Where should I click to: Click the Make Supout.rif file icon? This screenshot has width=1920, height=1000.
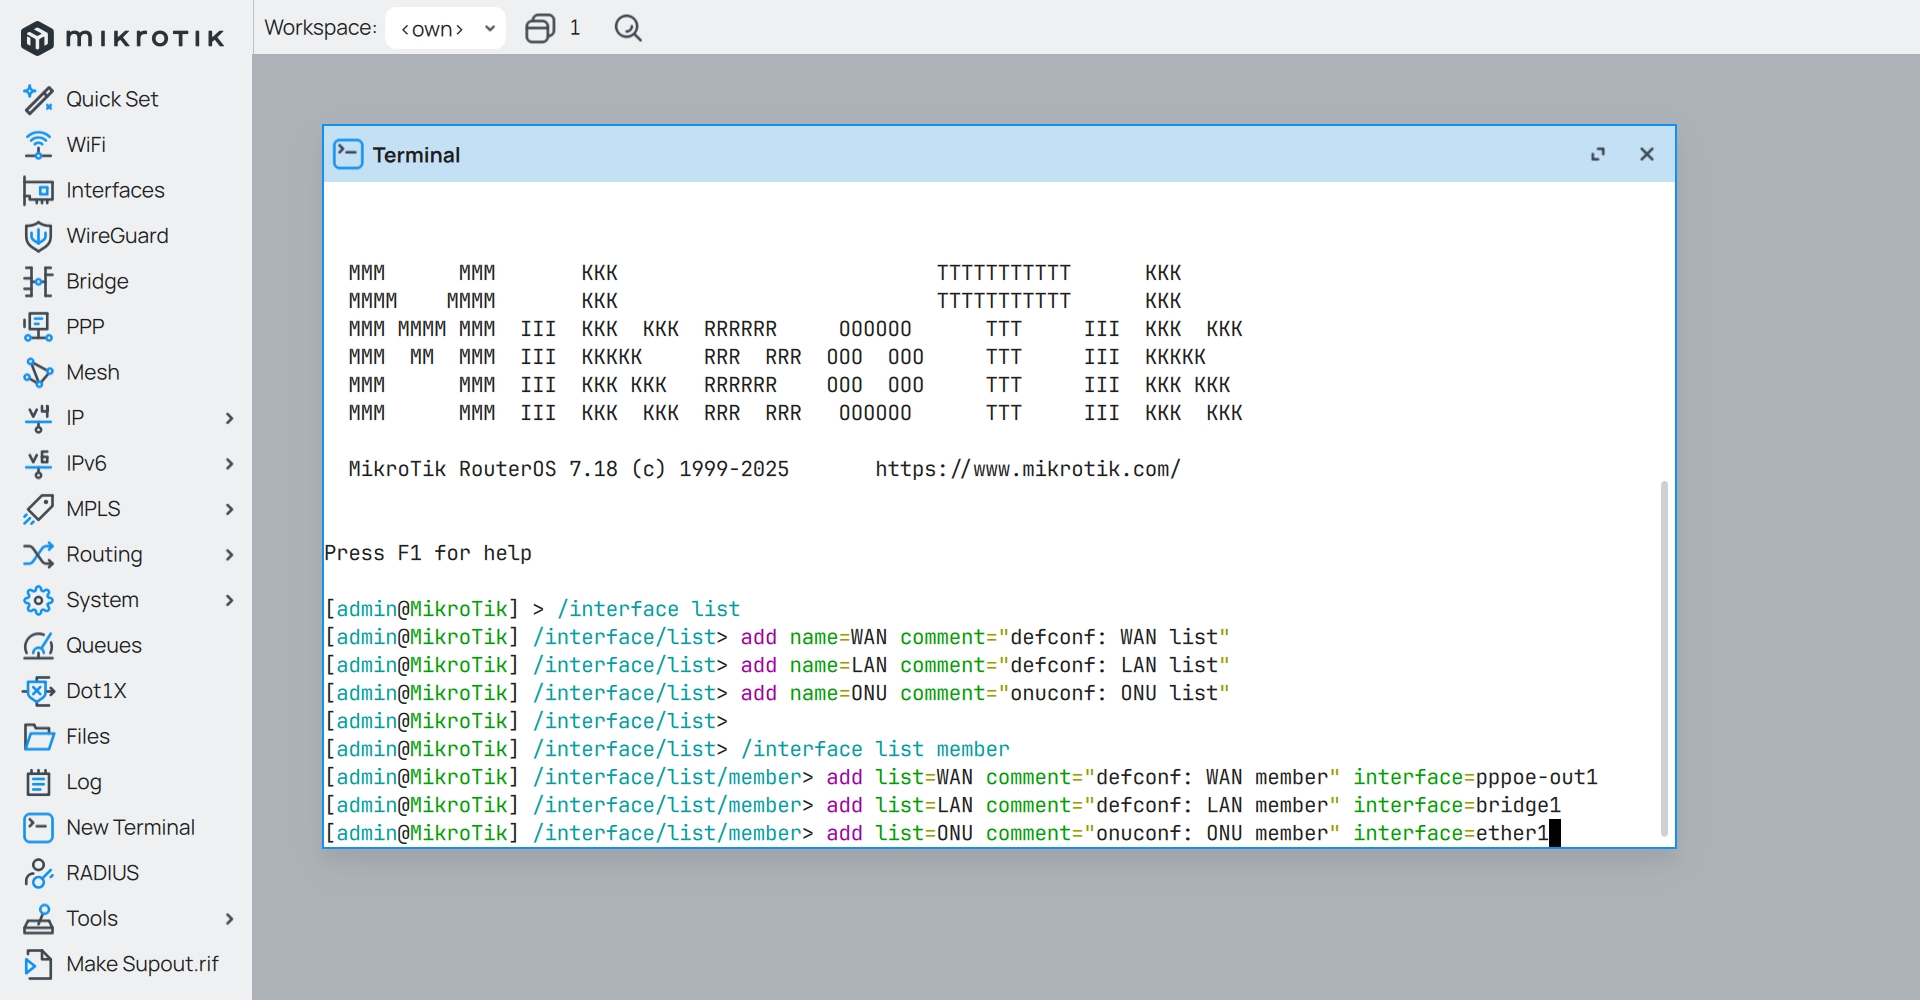pyautogui.click(x=38, y=964)
